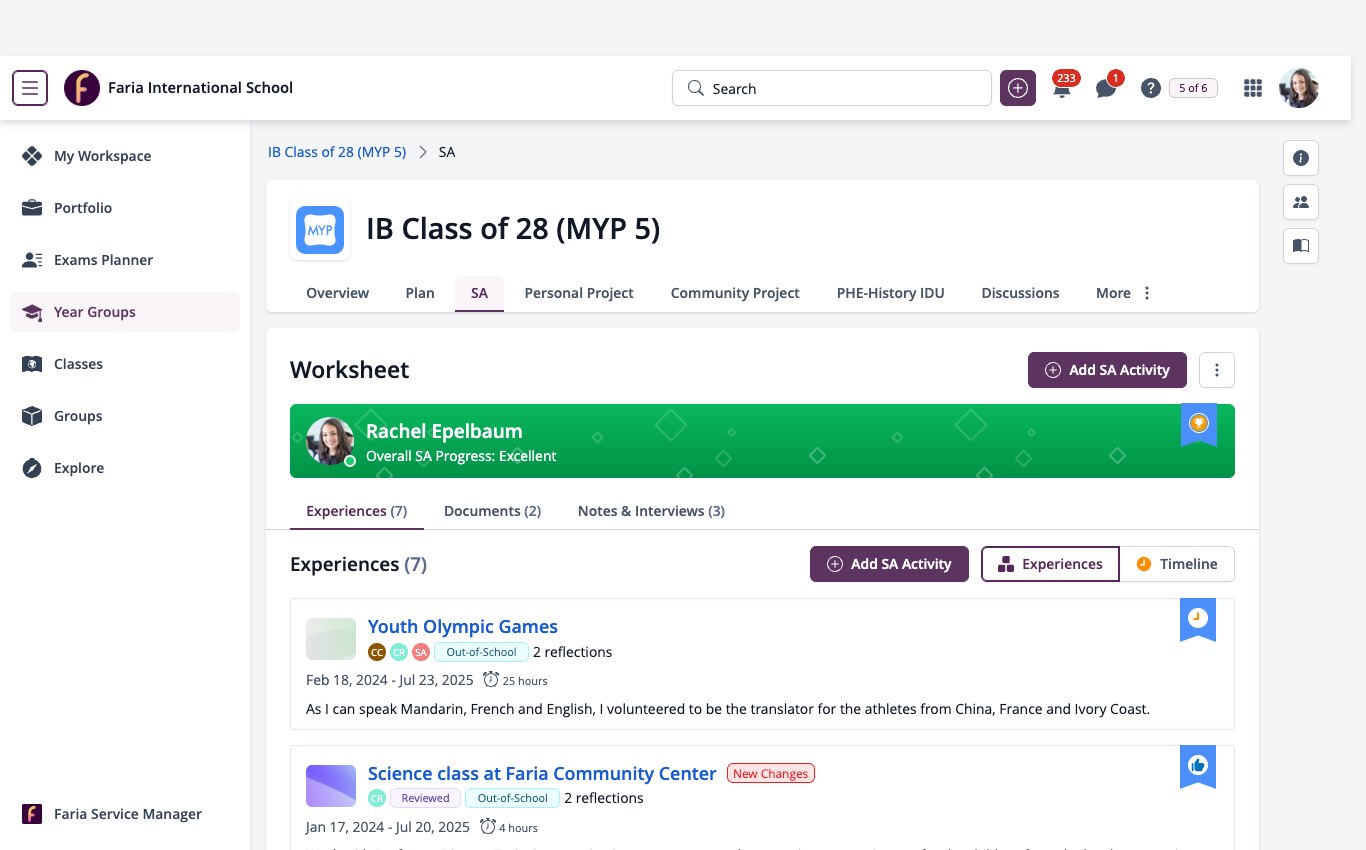This screenshot has height=850, width=1366.
Task: Click the open book icon on right
Action: (1301, 246)
